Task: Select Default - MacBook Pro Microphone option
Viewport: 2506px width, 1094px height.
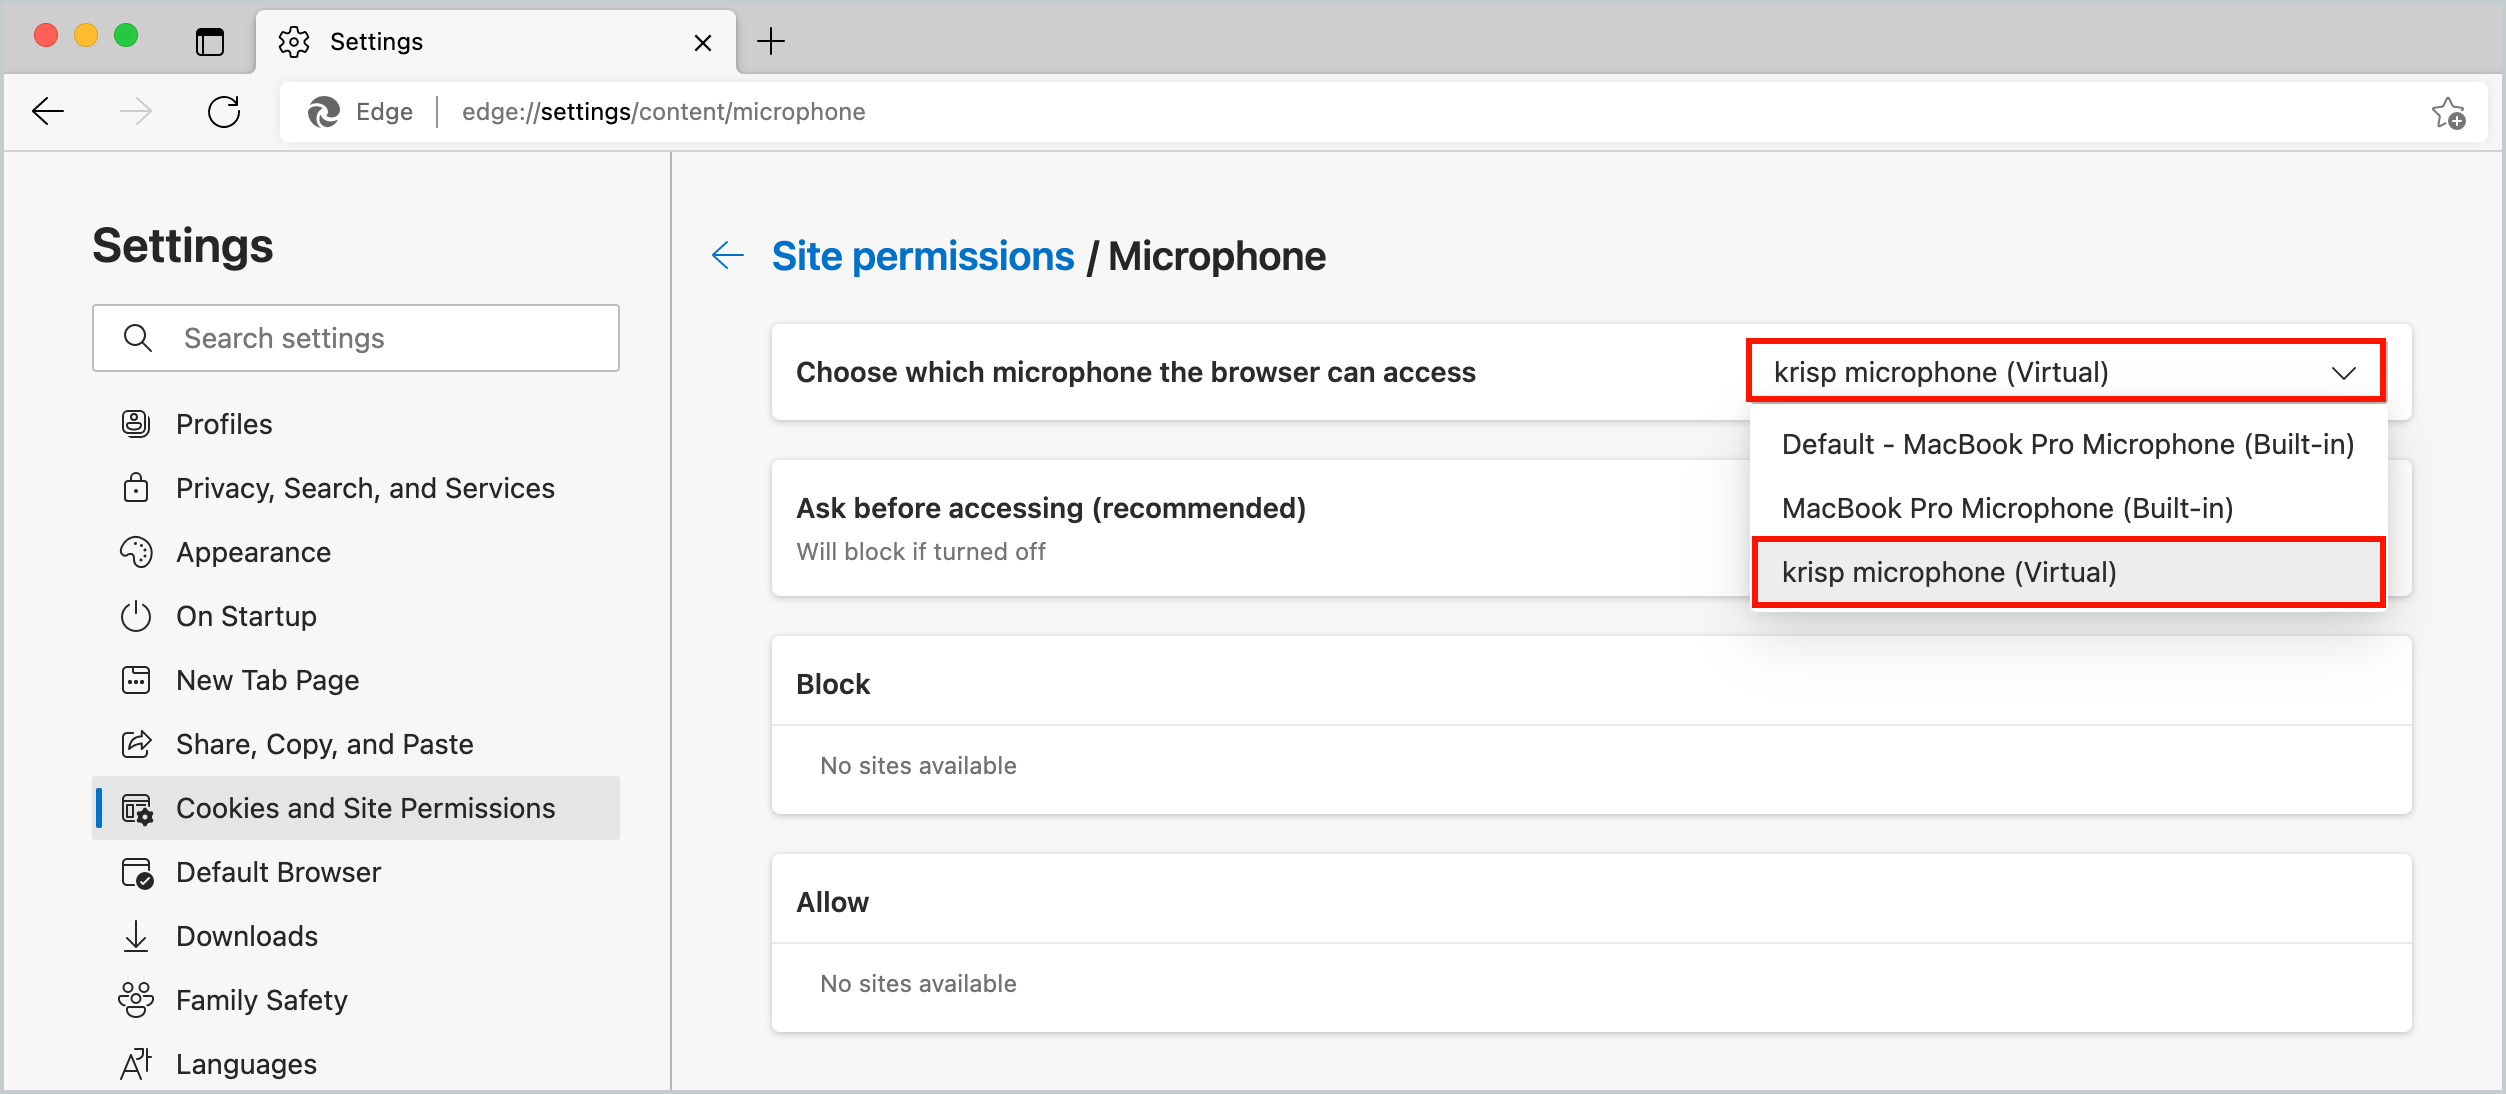Action: [2068, 444]
